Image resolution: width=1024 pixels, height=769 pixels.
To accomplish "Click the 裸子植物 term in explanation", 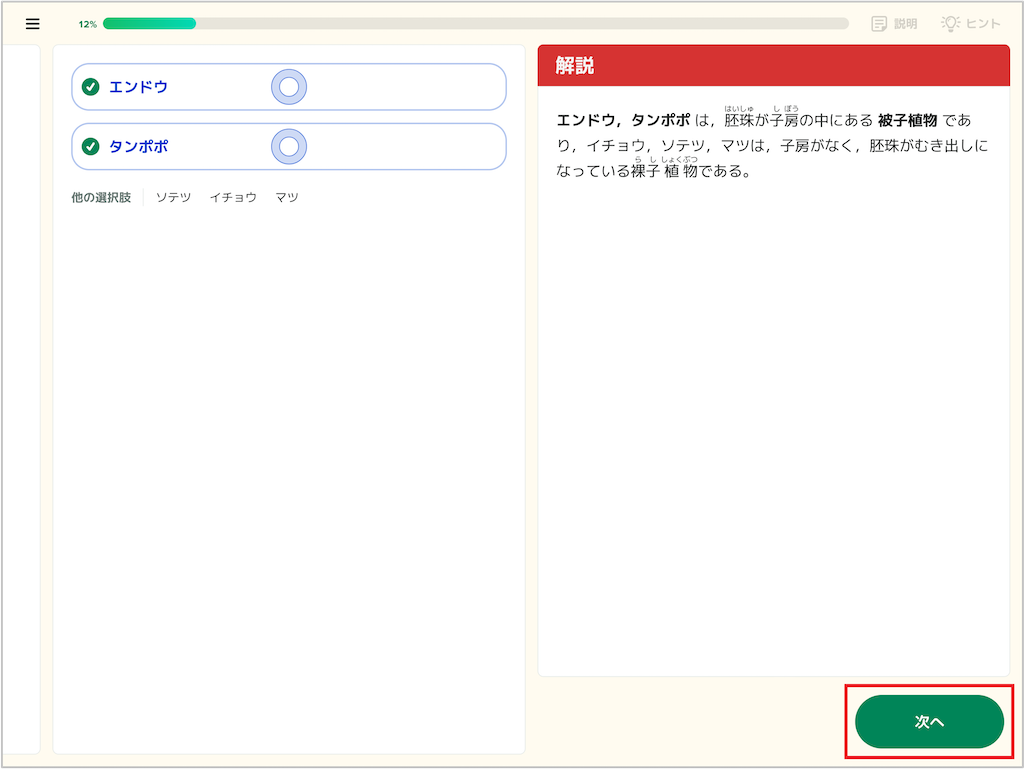I will [664, 170].
